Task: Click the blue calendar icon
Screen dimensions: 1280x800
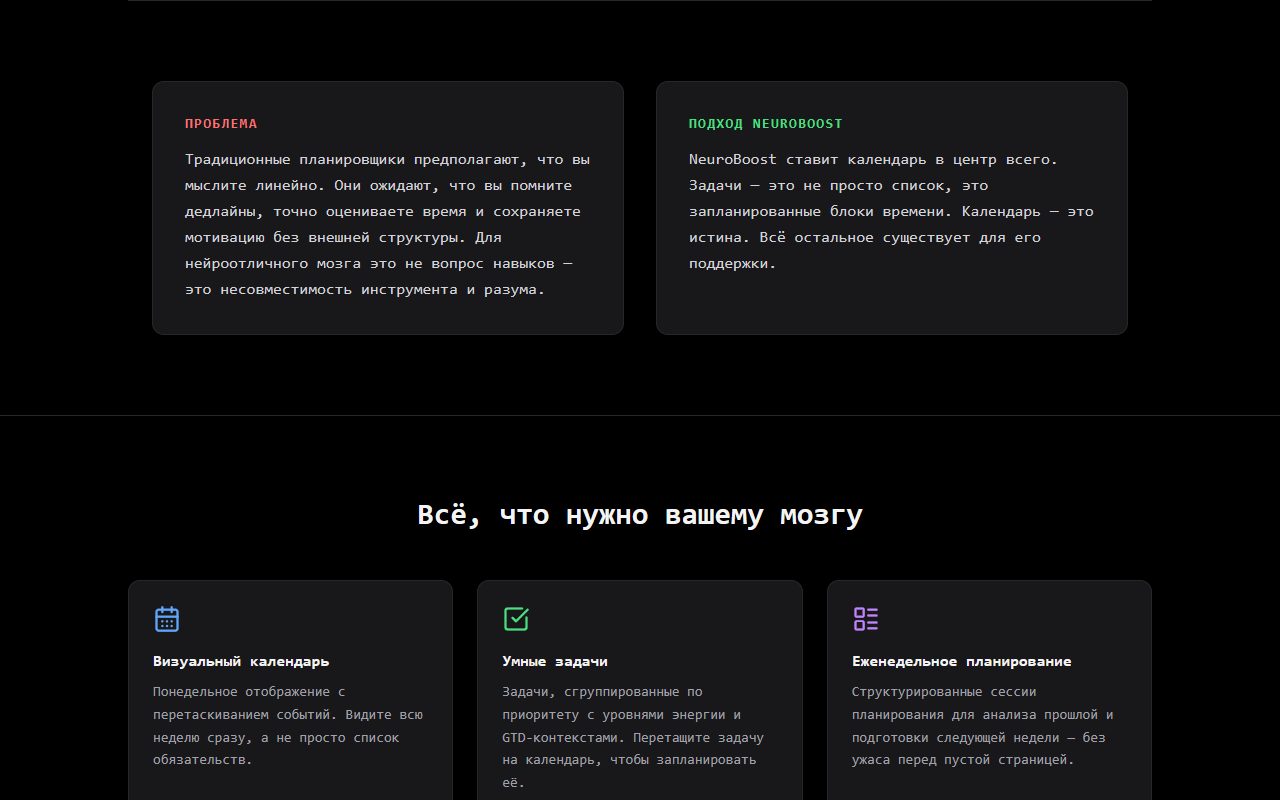Action: coord(167,619)
